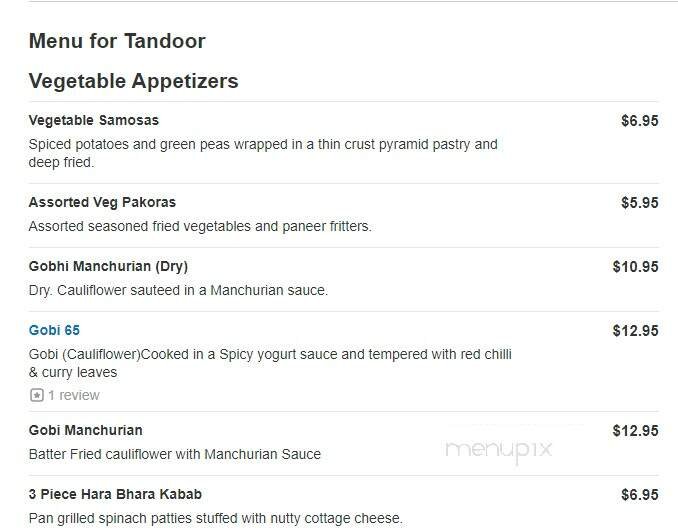Click the Hara Bhara Kabab $6.95 price
Viewport: 678px width, 532px height.
point(639,494)
